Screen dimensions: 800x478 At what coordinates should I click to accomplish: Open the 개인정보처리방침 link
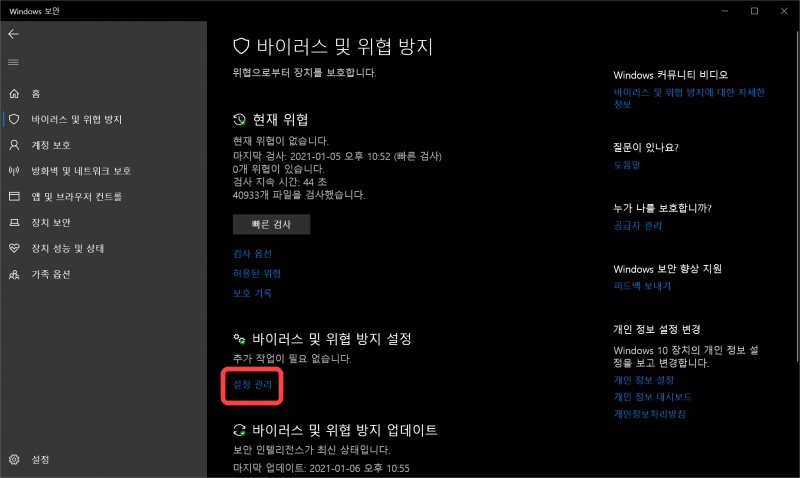[x=649, y=414]
